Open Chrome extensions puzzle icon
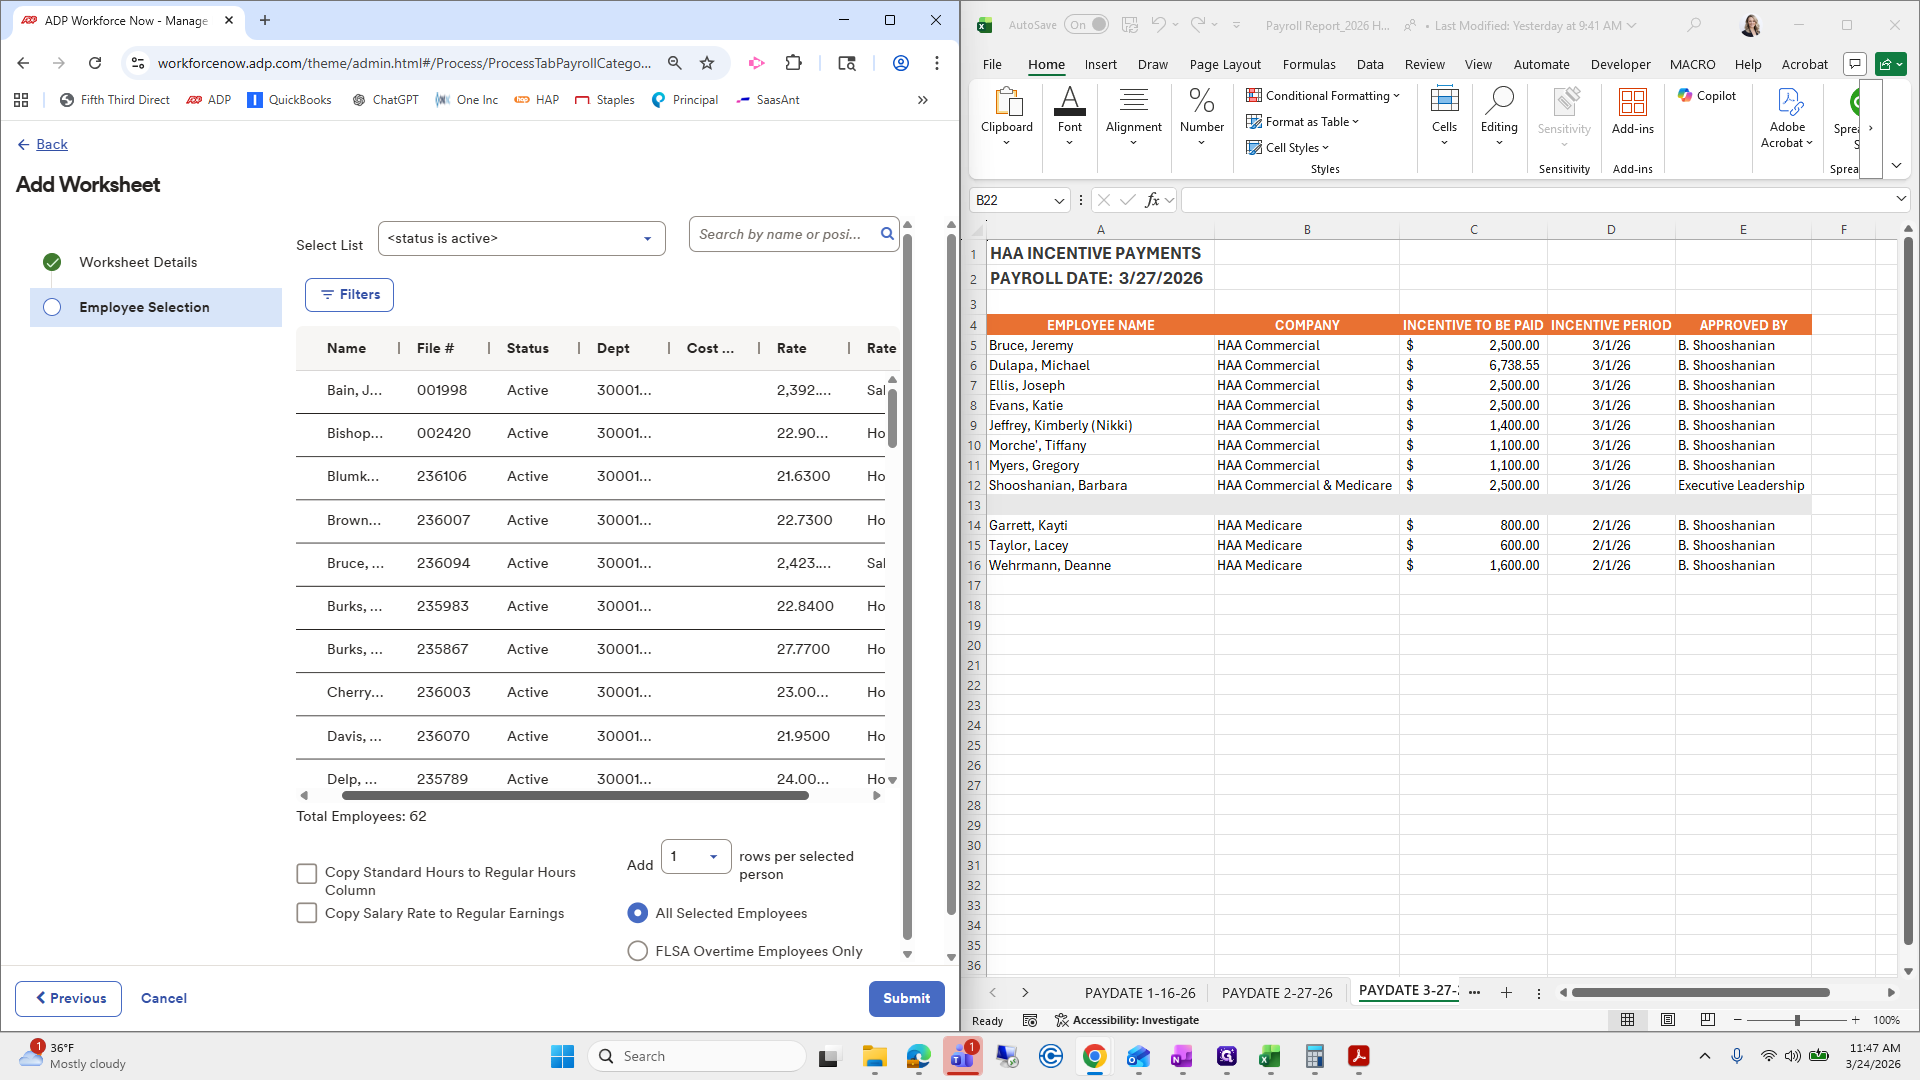This screenshot has height=1080, width=1920. coord(793,63)
